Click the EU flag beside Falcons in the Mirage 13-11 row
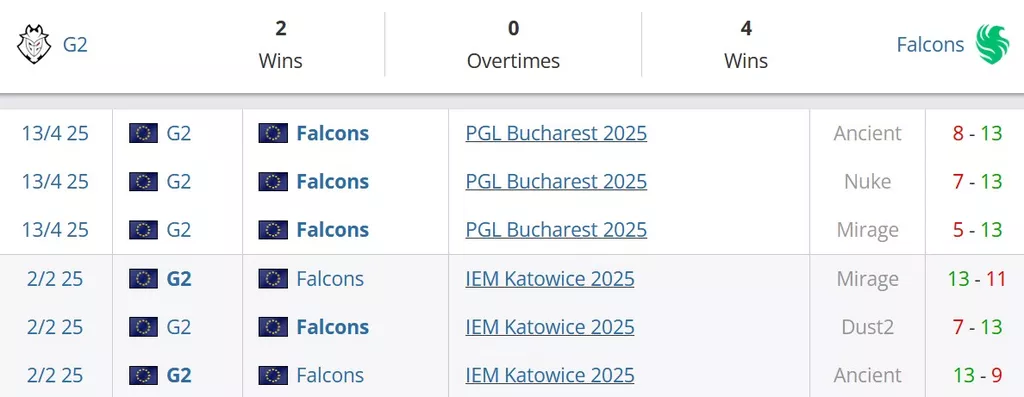The width and height of the screenshot is (1024, 397). [273, 279]
